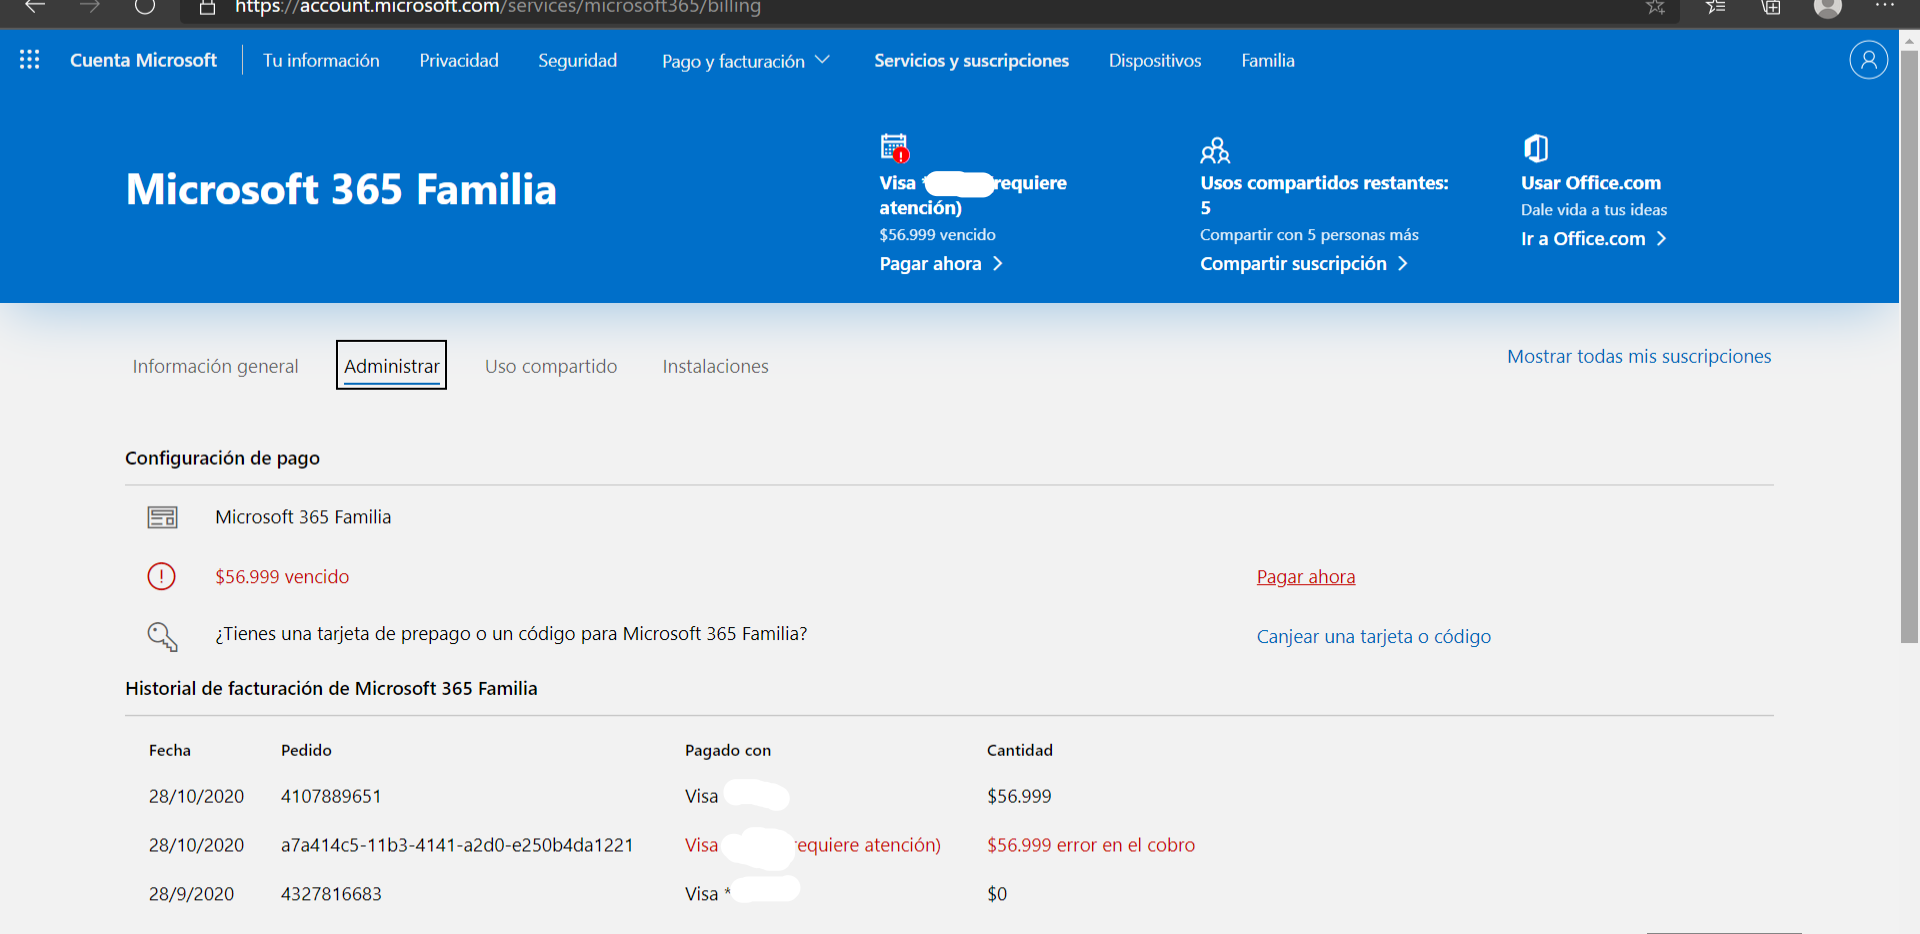Viewport: 1920px width, 934px height.
Task: Open the Familia menu item
Action: coord(1268,61)
